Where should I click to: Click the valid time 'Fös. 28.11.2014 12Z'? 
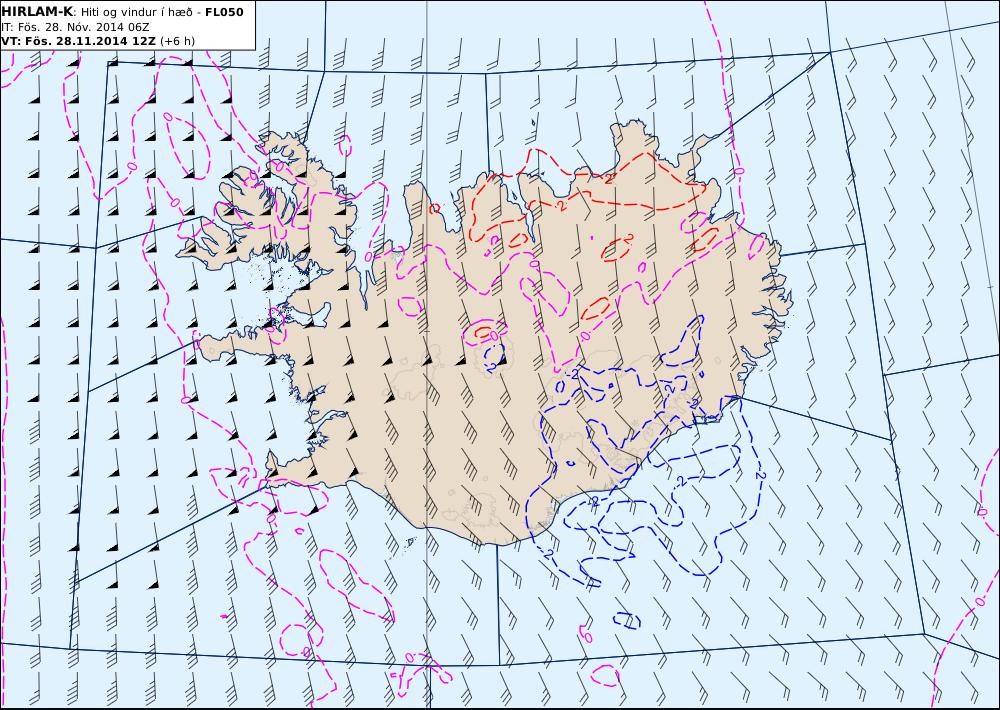pos(89,41)
